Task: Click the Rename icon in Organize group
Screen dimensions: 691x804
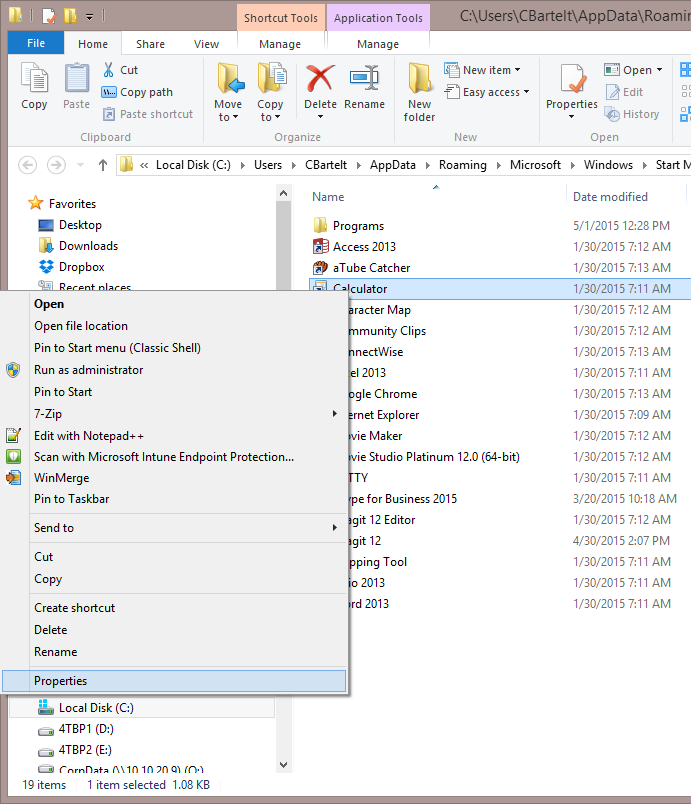Action: [x=364, y=78]
